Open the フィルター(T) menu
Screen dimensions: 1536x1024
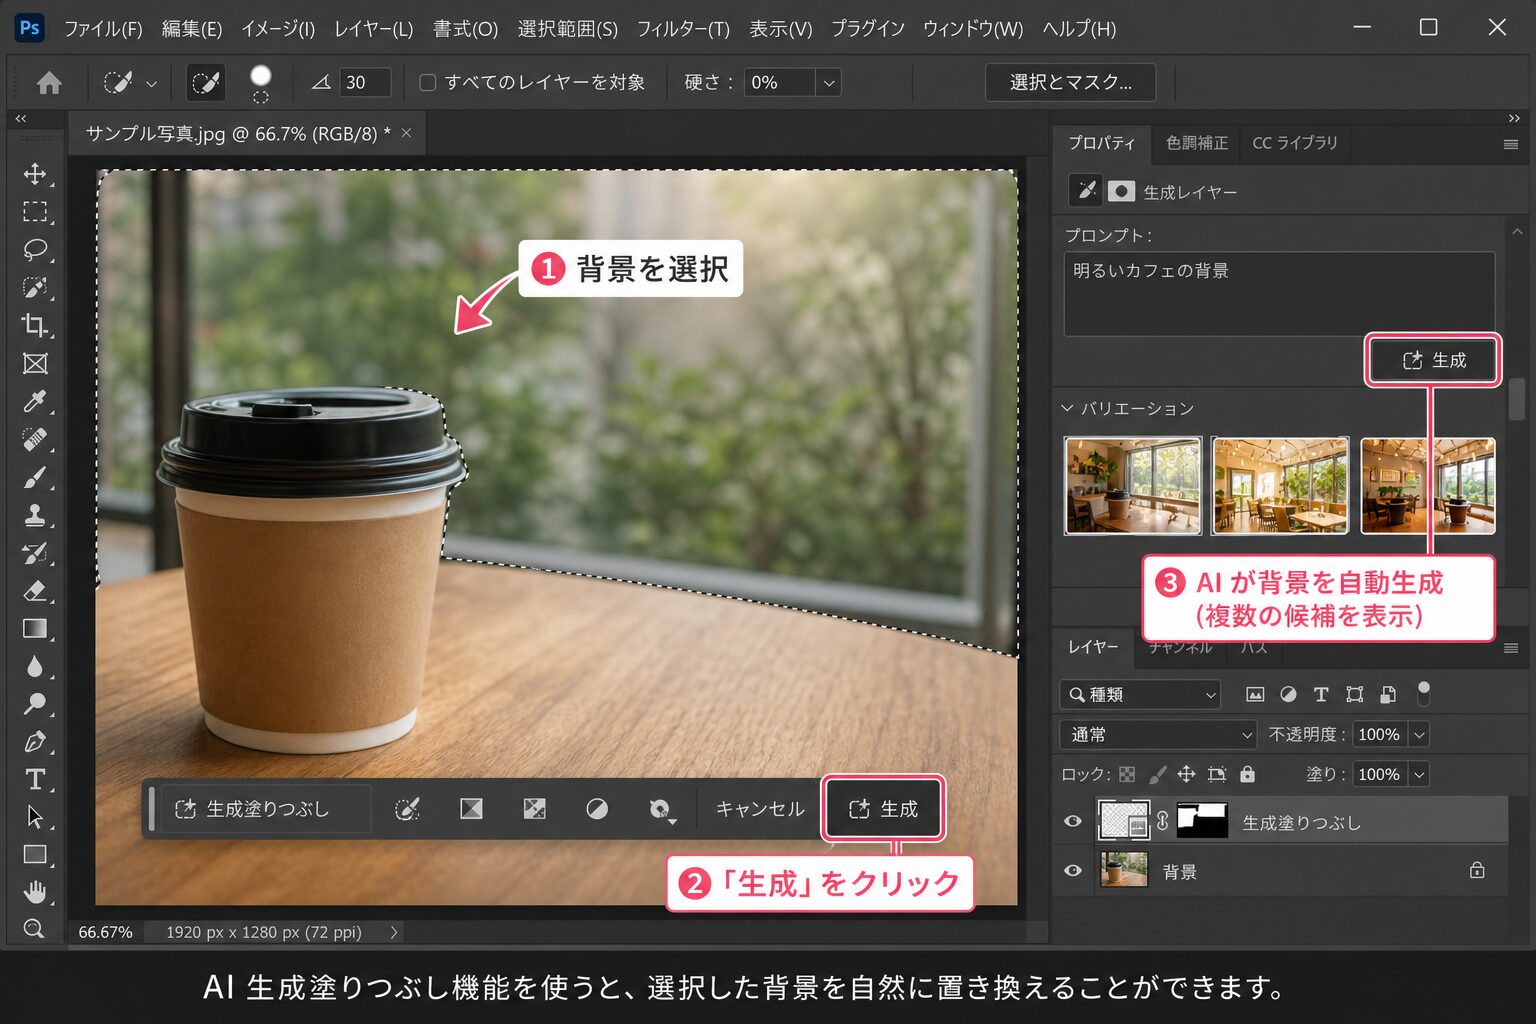(x=683, y=29)
